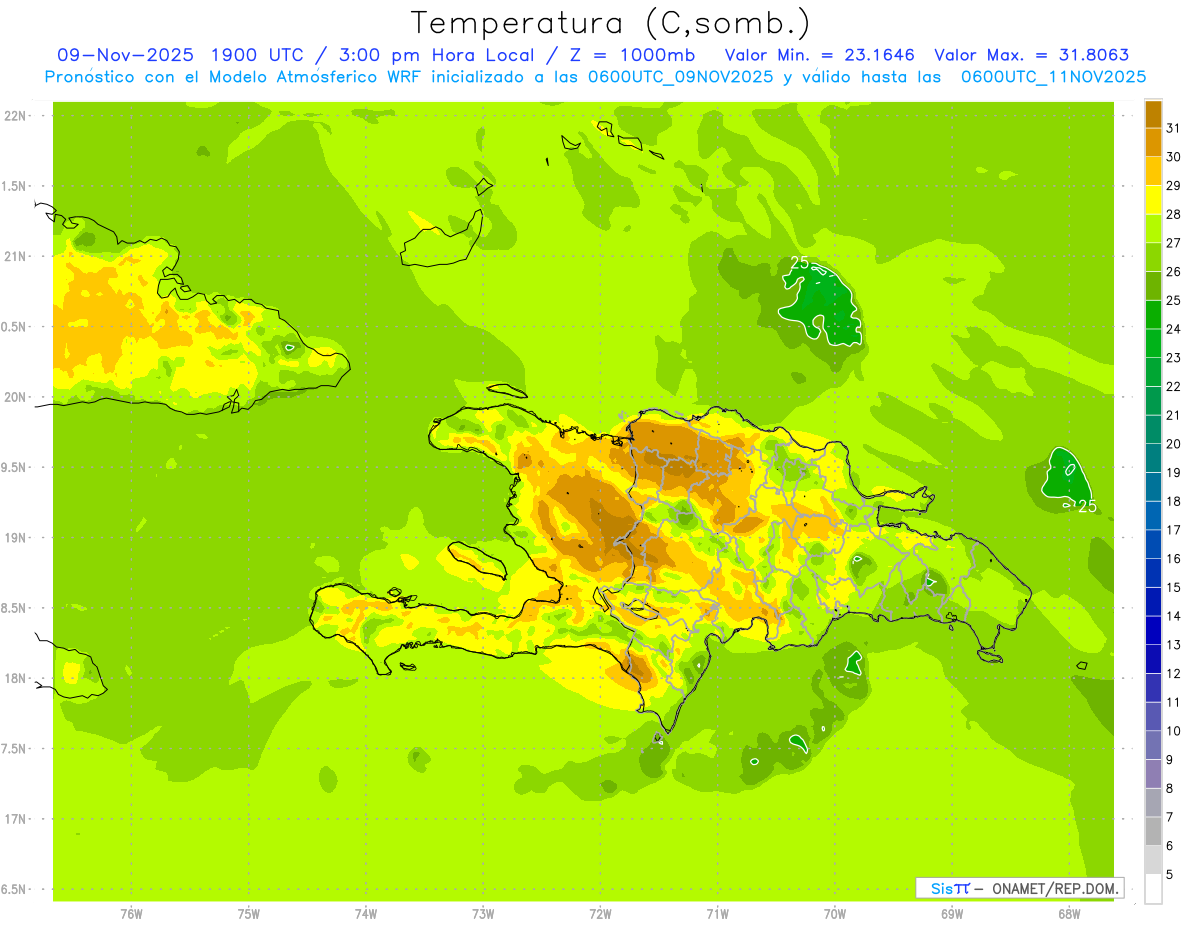The image size is (1200, 927).
Task: Pick the gray swatch between 6 and 7
Action: [x=1153, y=831]
